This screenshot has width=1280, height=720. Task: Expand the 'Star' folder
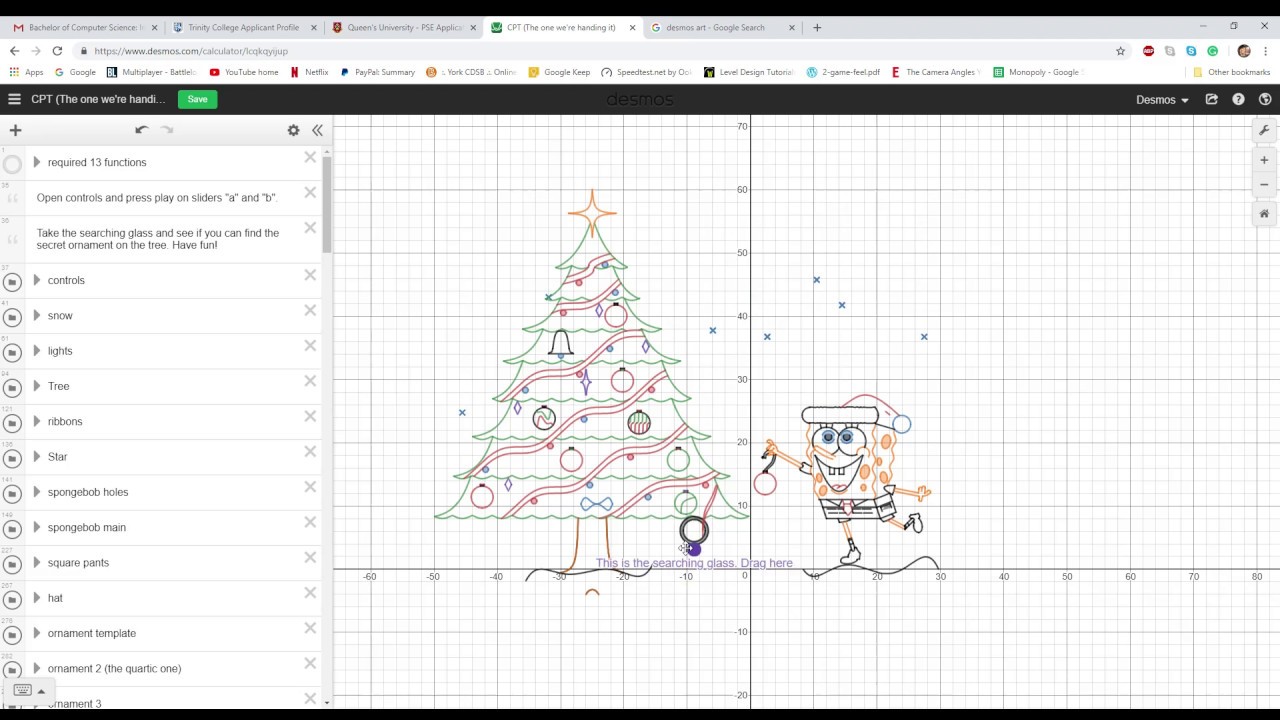[x=37, y=456]
